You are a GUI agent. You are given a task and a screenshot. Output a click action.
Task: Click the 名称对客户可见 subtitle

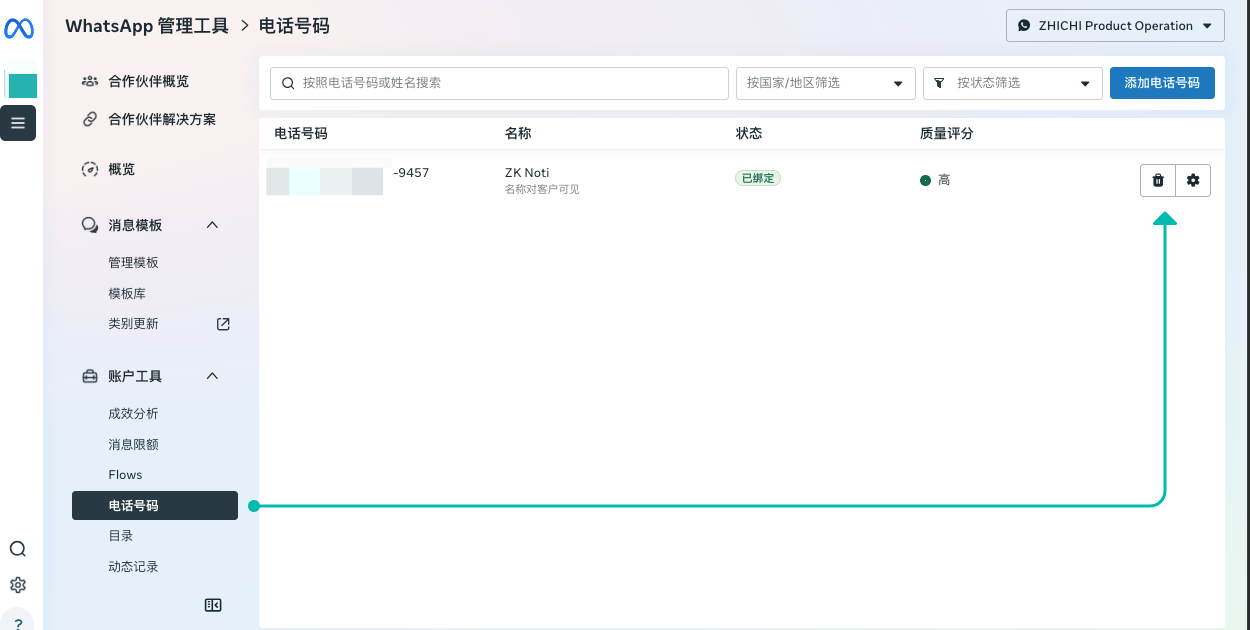point(542,189)
